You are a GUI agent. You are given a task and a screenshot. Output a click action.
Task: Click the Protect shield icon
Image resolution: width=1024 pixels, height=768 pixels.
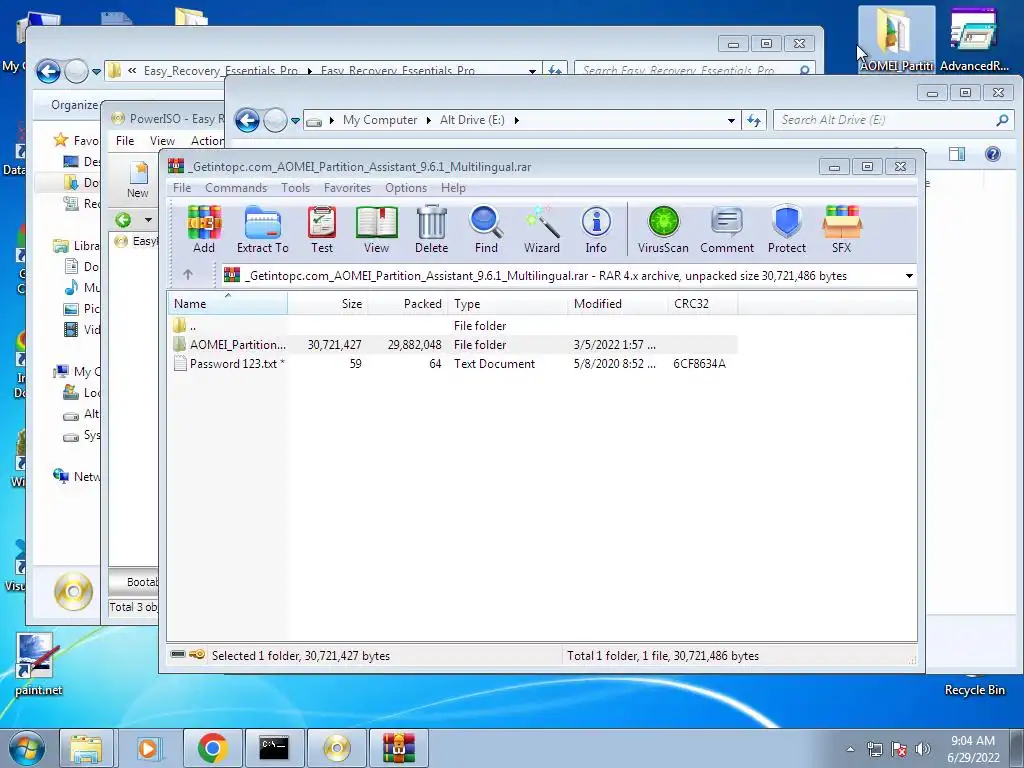(x=786, y=229)
